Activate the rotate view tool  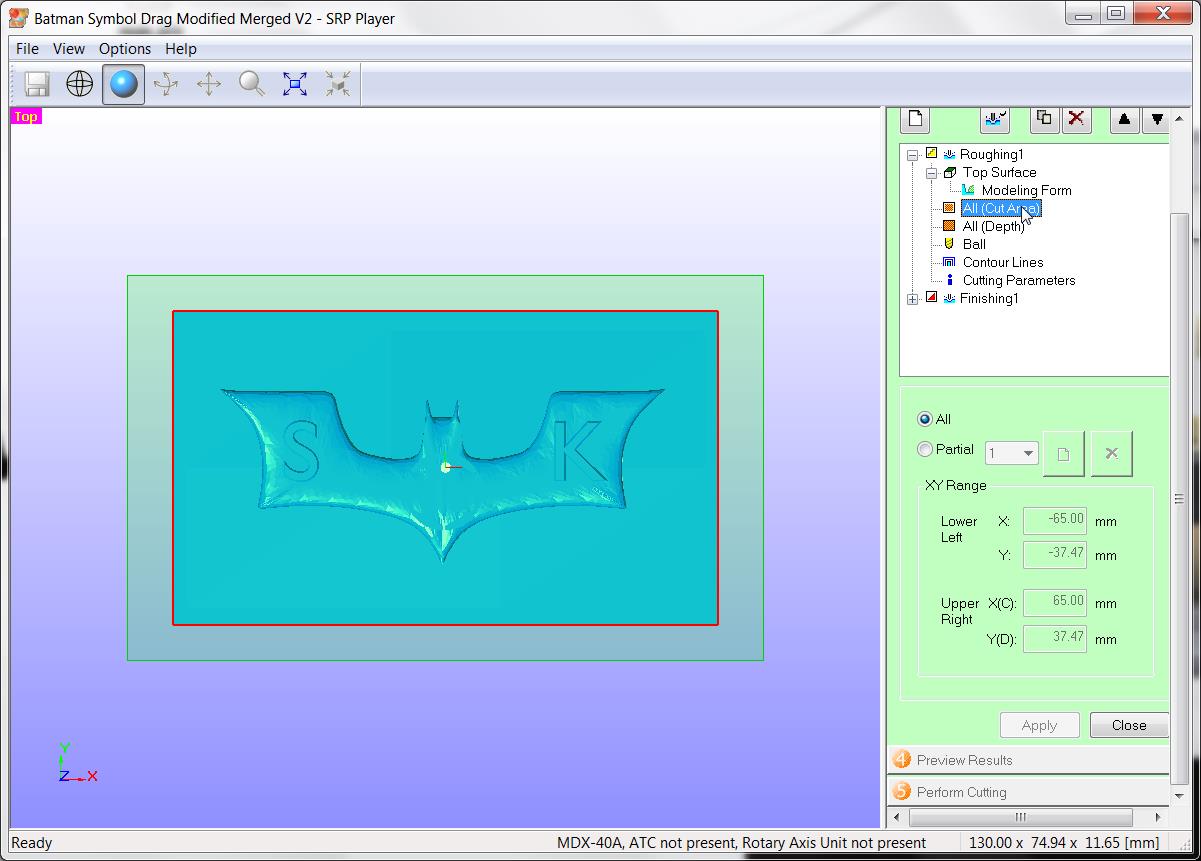166,84
